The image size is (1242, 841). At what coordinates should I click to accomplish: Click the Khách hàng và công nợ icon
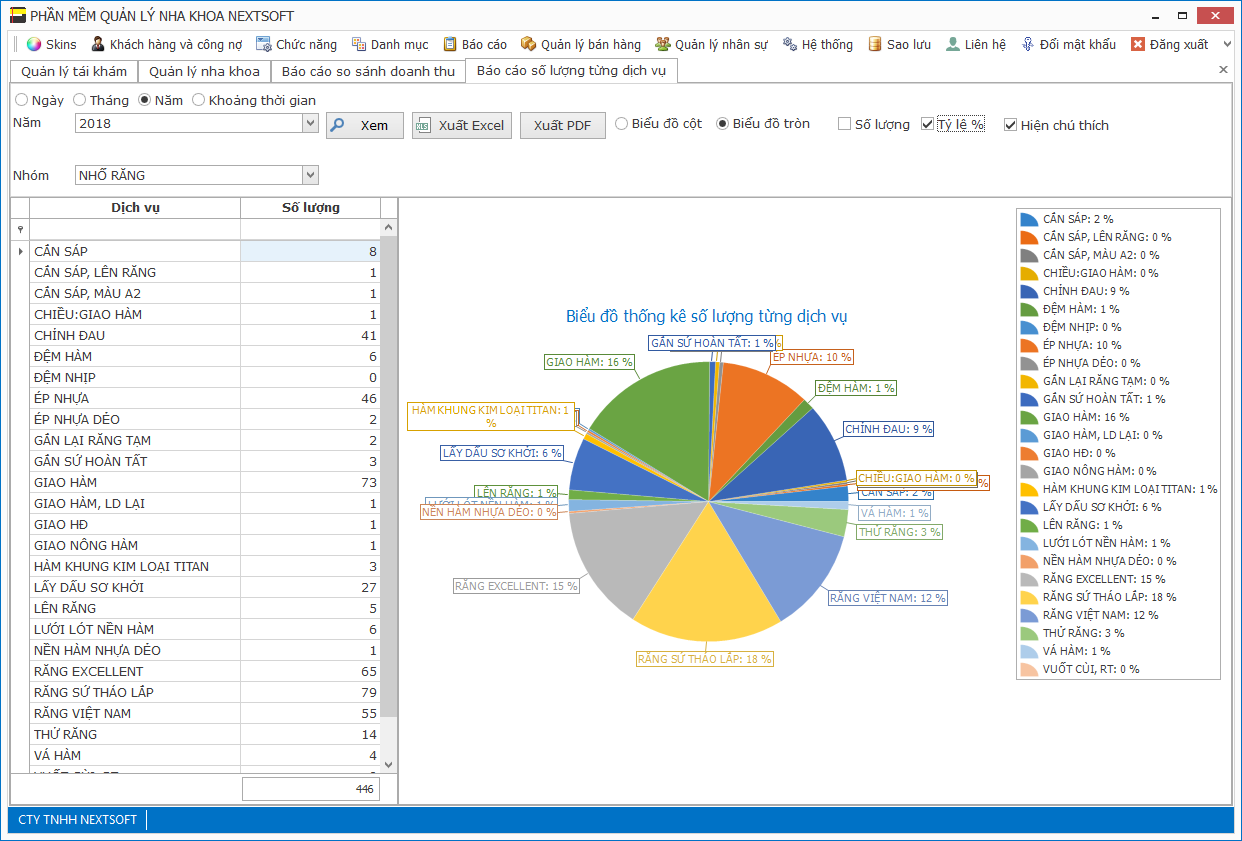98,44
